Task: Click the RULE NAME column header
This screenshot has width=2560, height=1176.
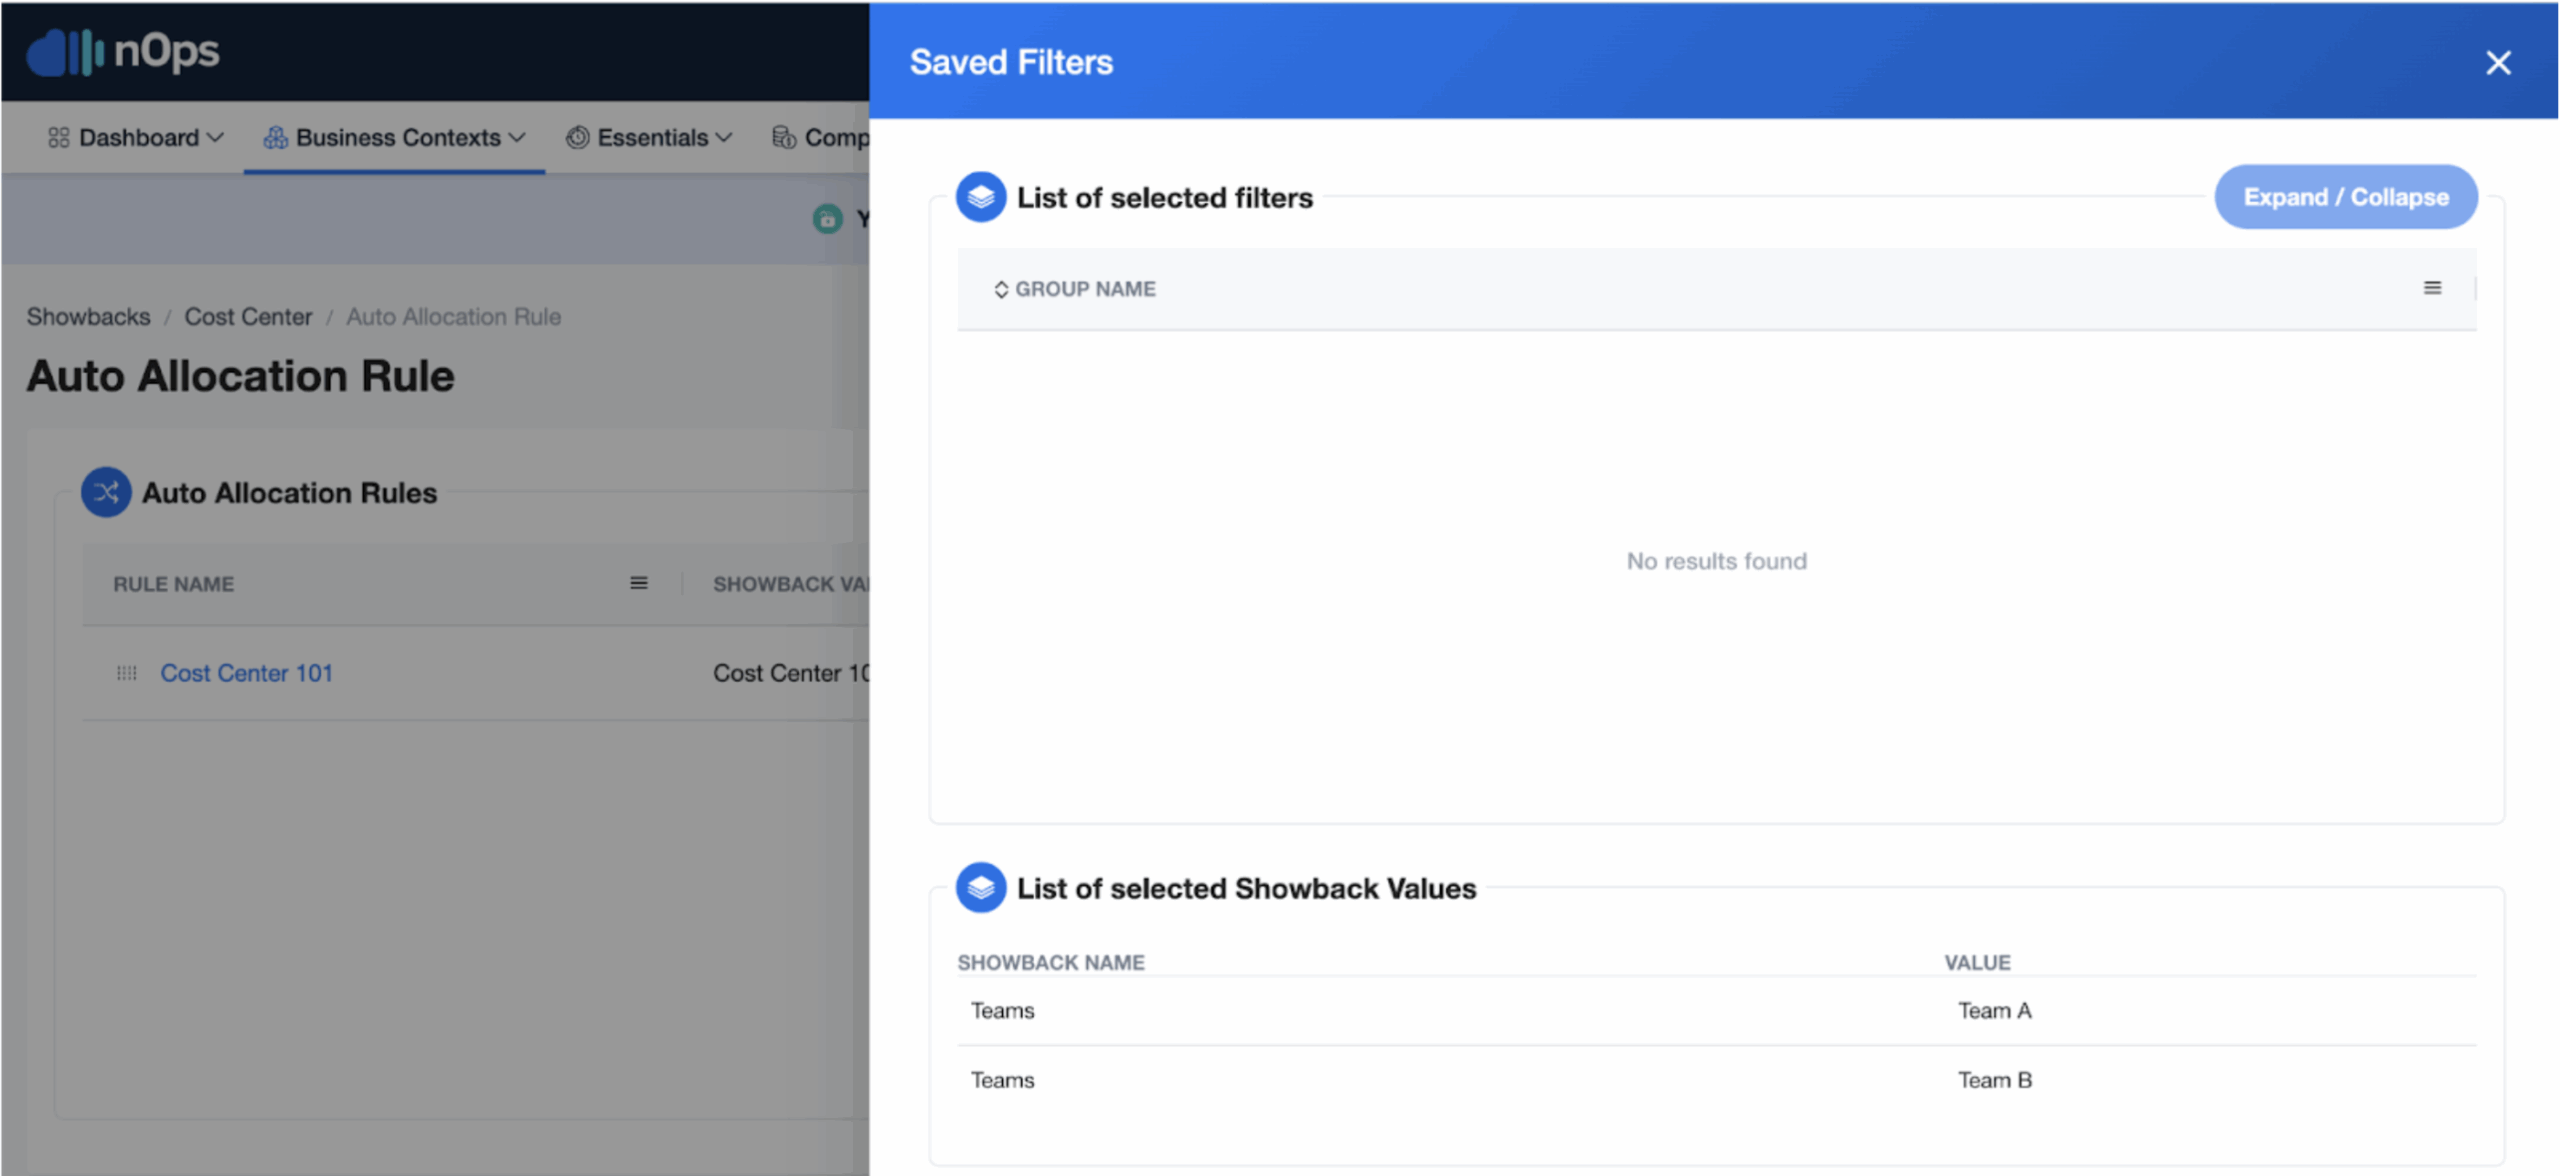Action: pos(173,584)
